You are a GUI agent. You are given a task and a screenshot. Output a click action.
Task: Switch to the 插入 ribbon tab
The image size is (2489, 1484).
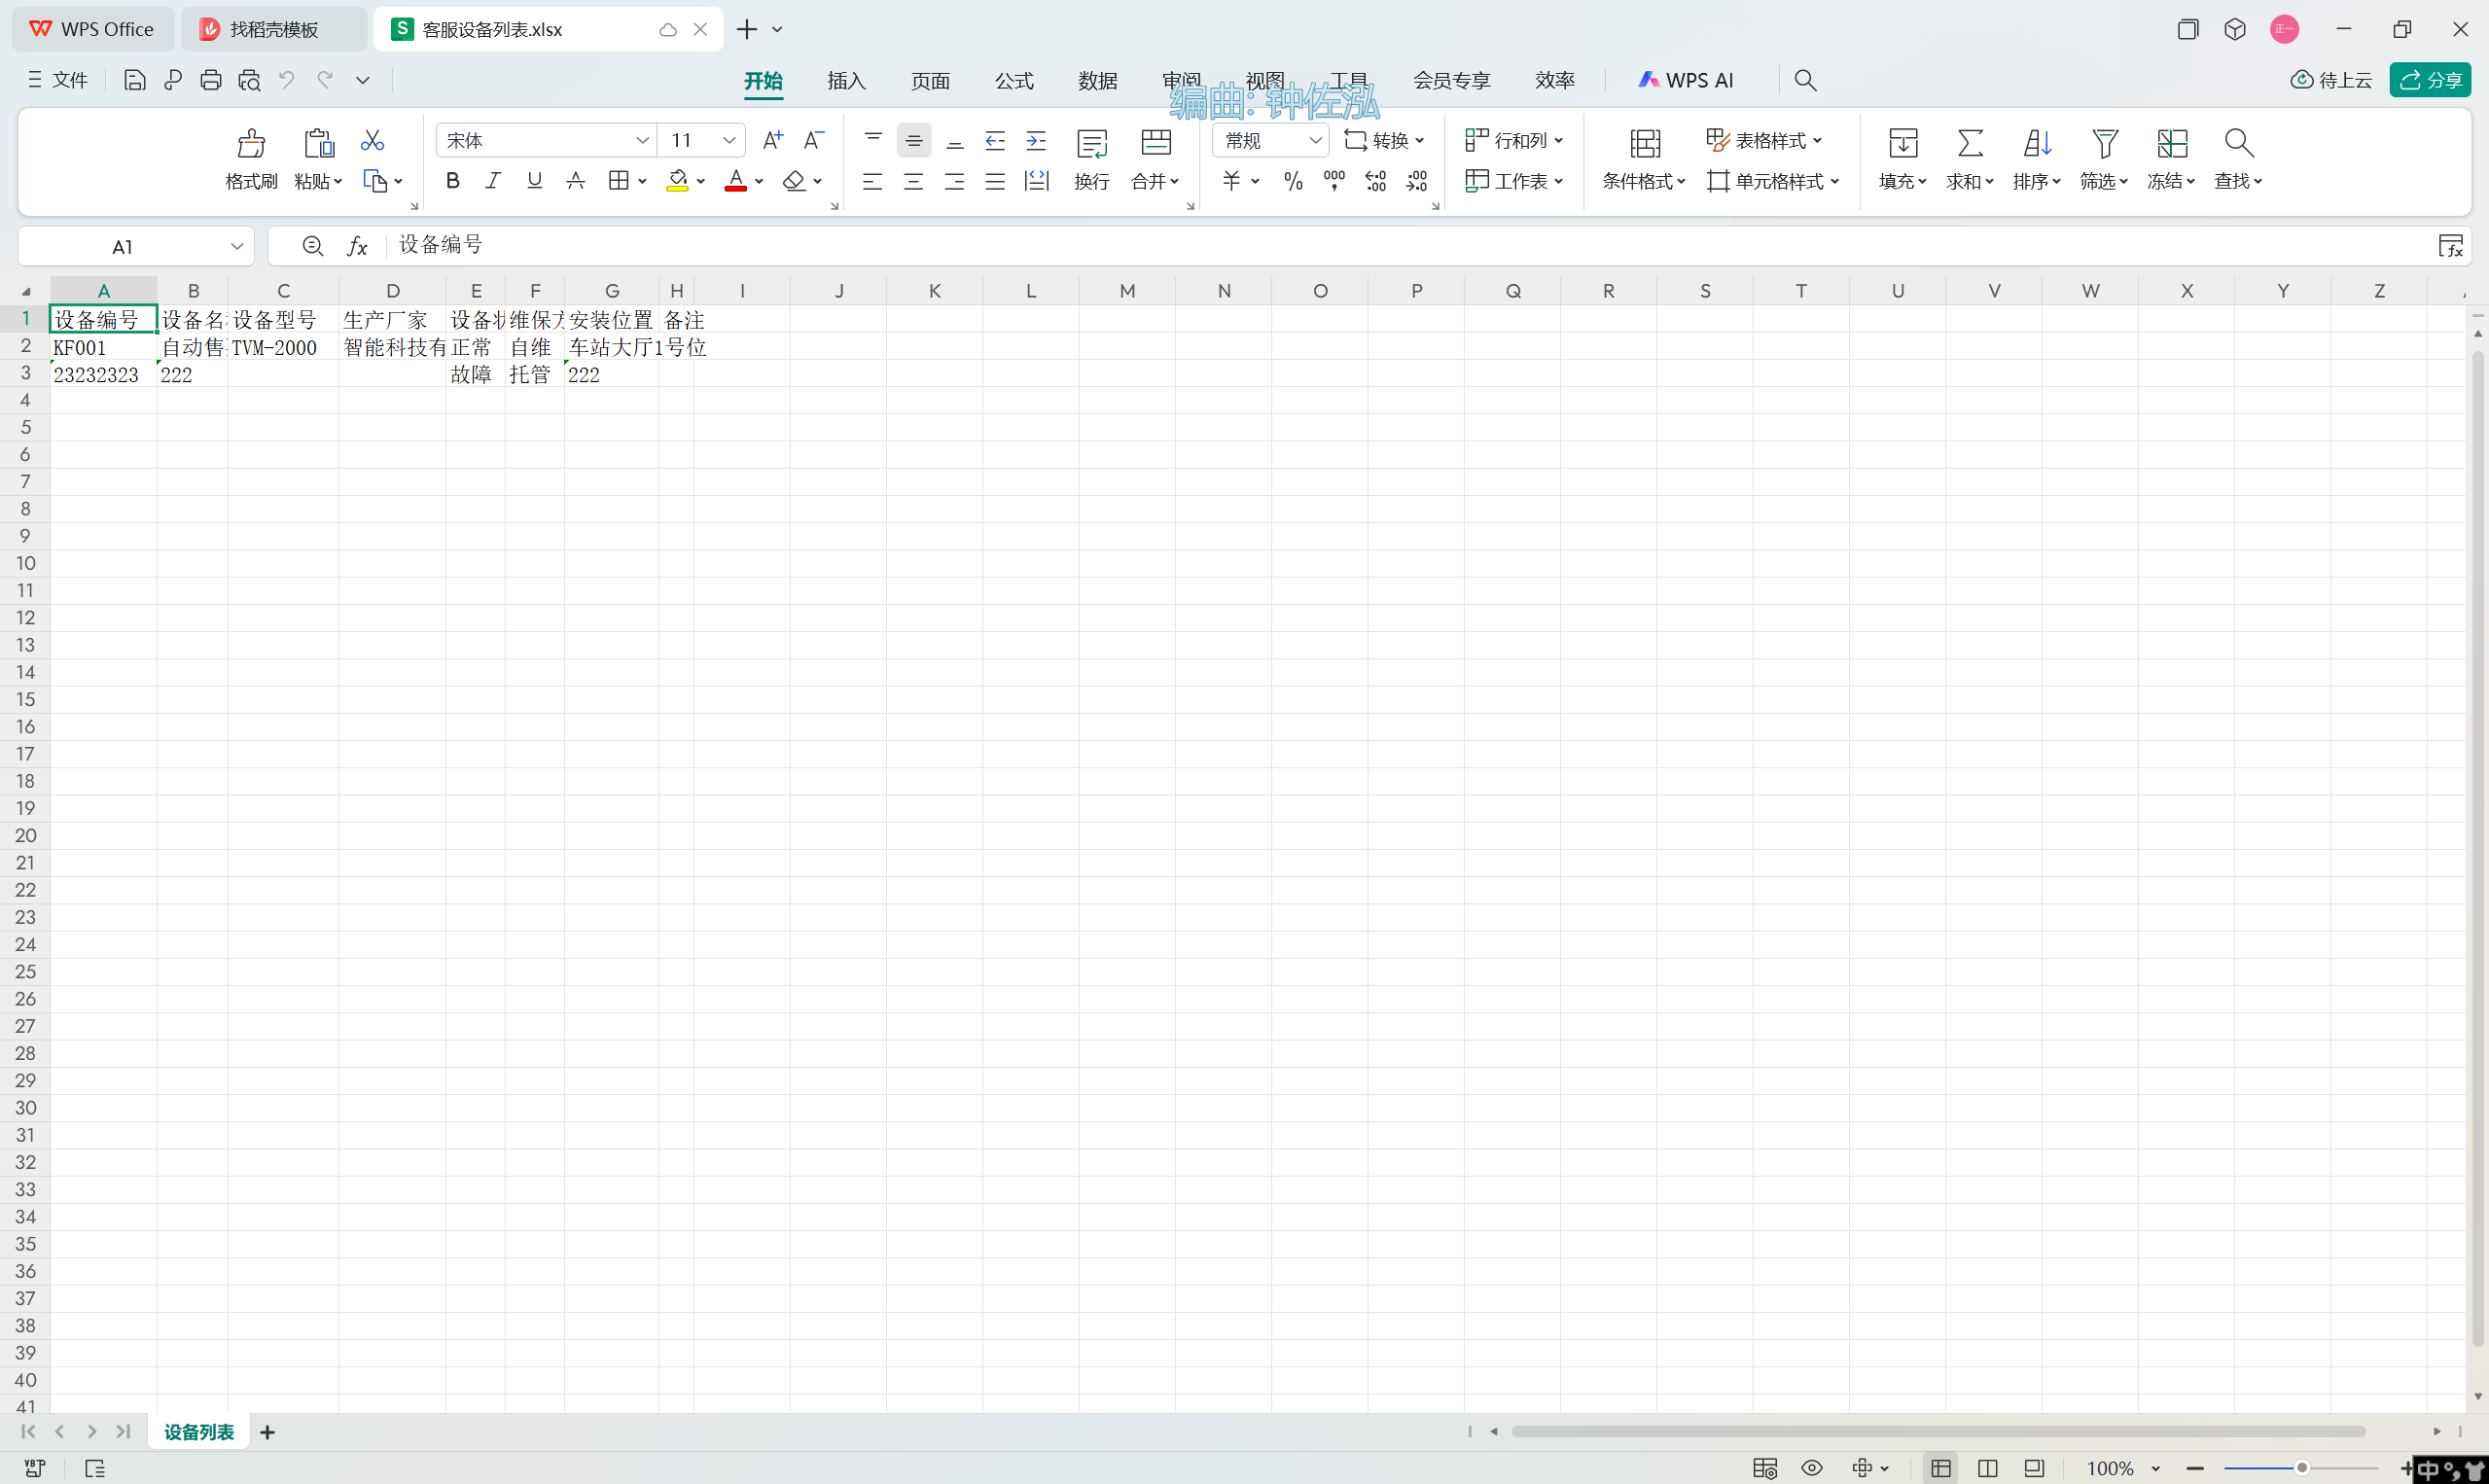tap(846, 80)
